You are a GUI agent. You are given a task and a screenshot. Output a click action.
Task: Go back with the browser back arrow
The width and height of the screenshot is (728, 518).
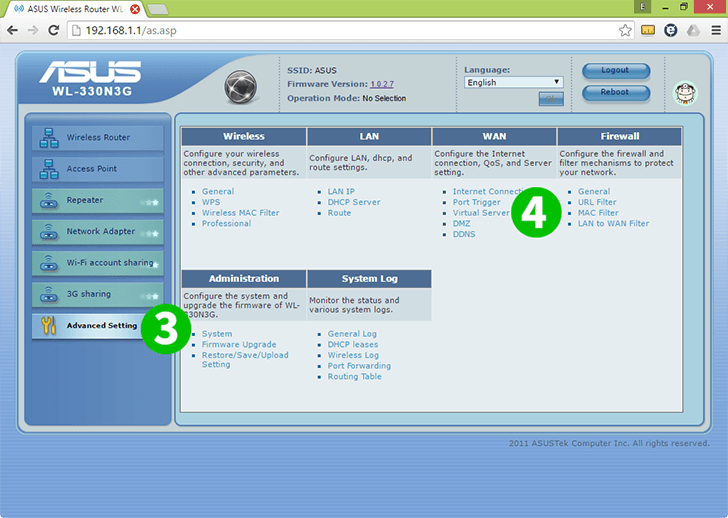pyautogui.click(x=13, y=31)
